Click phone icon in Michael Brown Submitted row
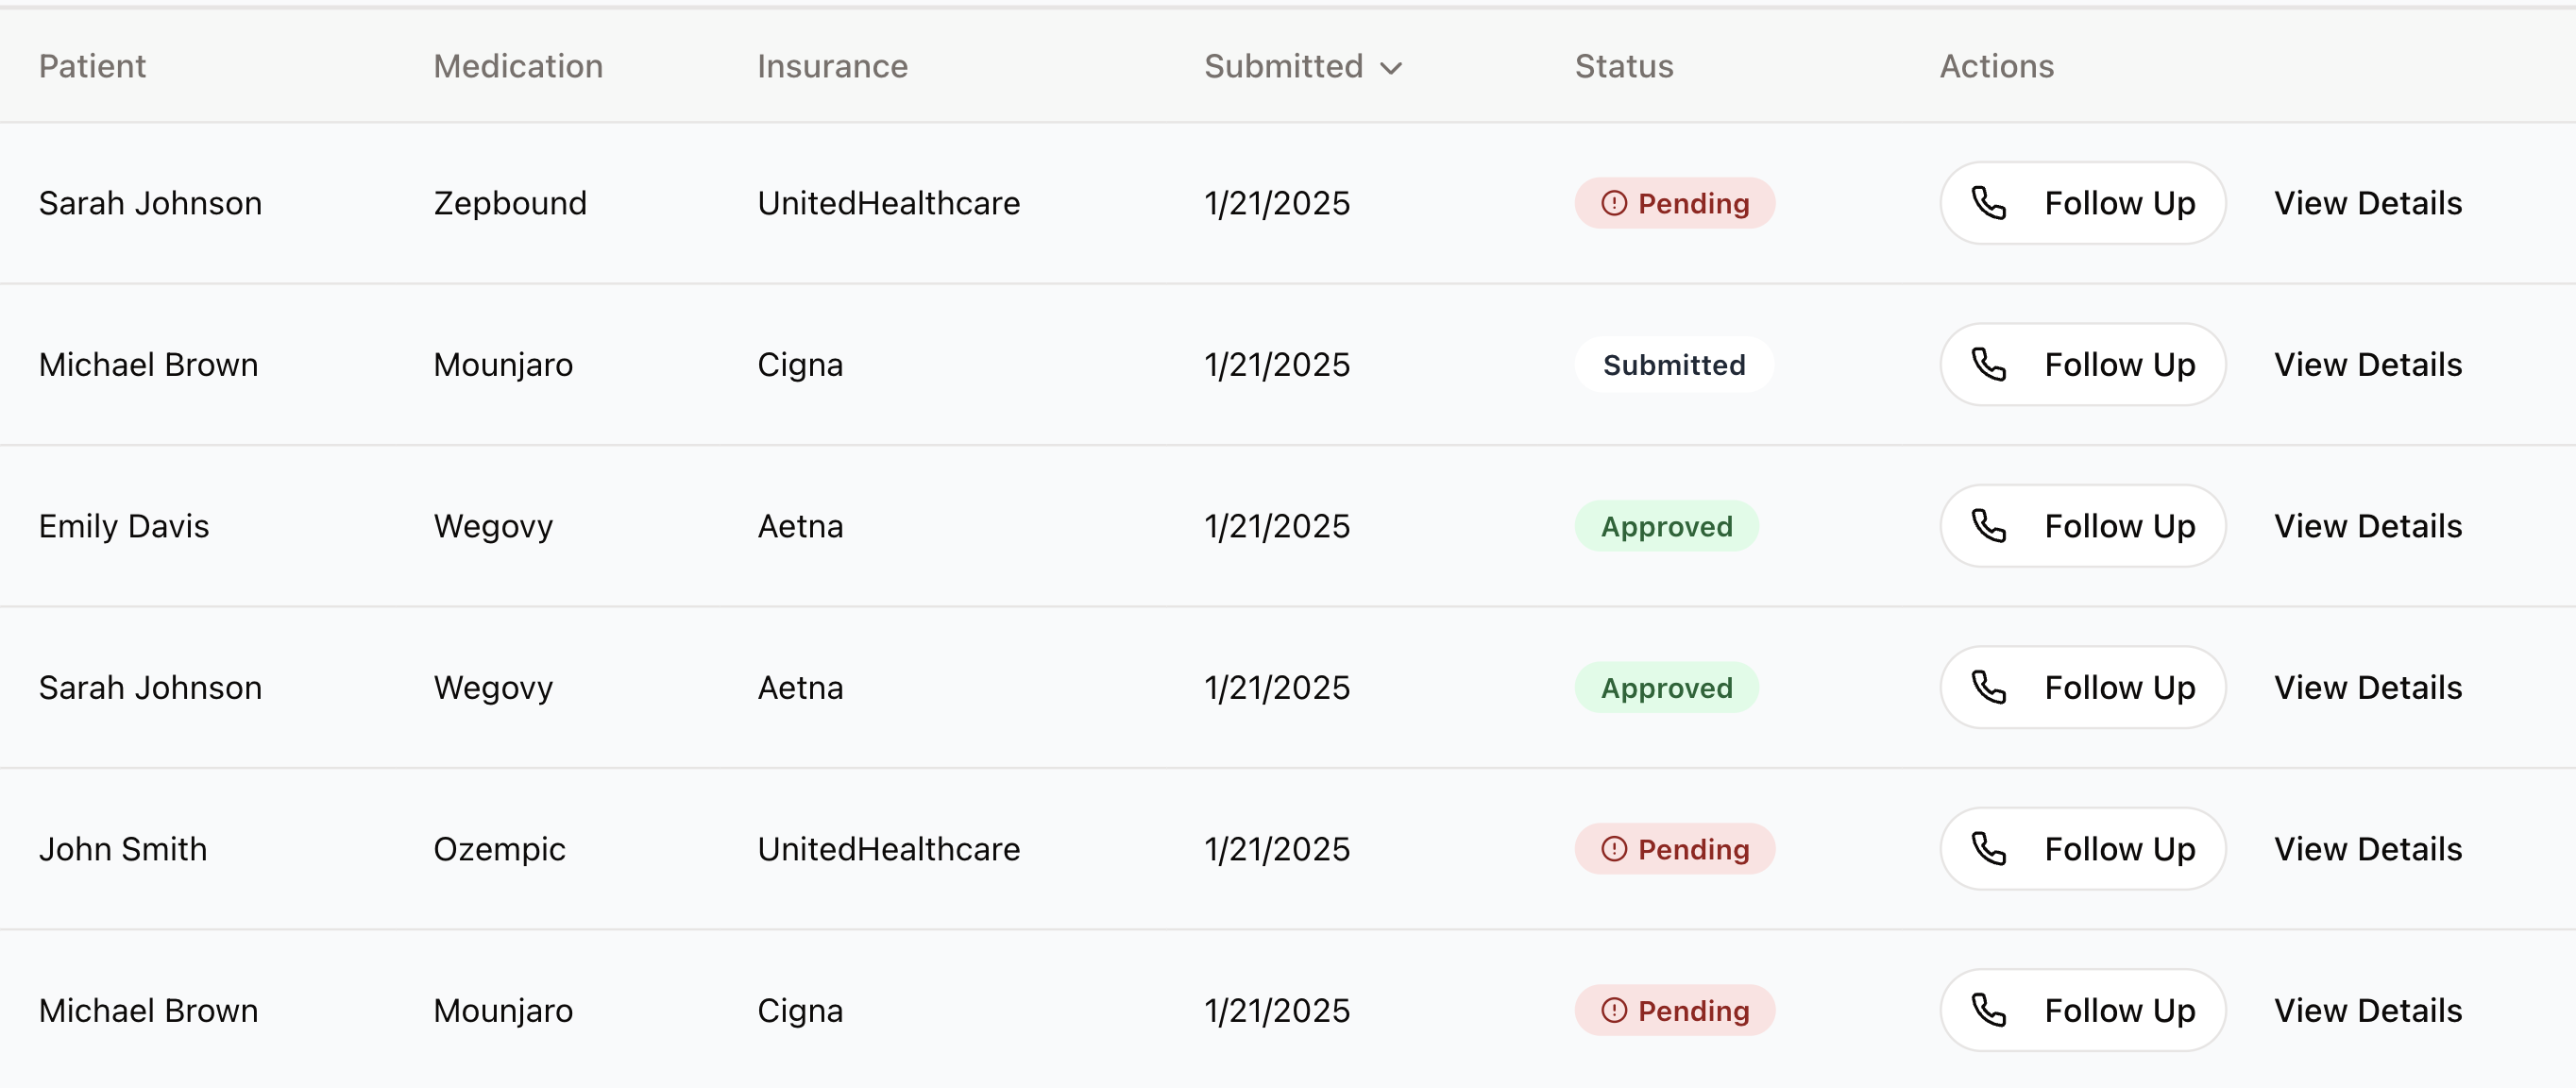The width and height of the screenshot is (2576, 1088). 1988,364
